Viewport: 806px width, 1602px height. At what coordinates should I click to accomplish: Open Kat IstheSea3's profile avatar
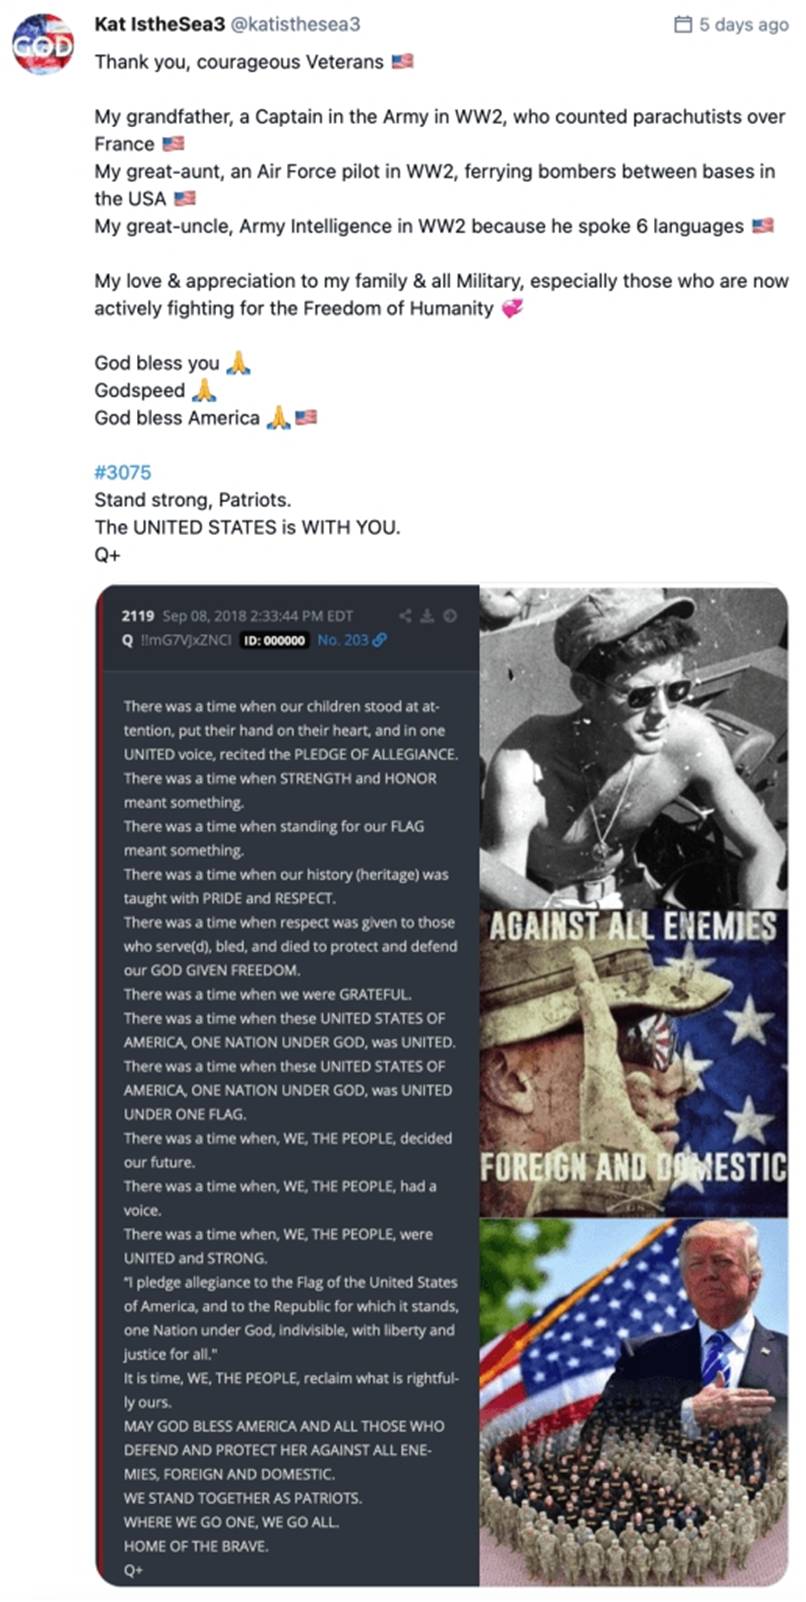click(43, 44)
